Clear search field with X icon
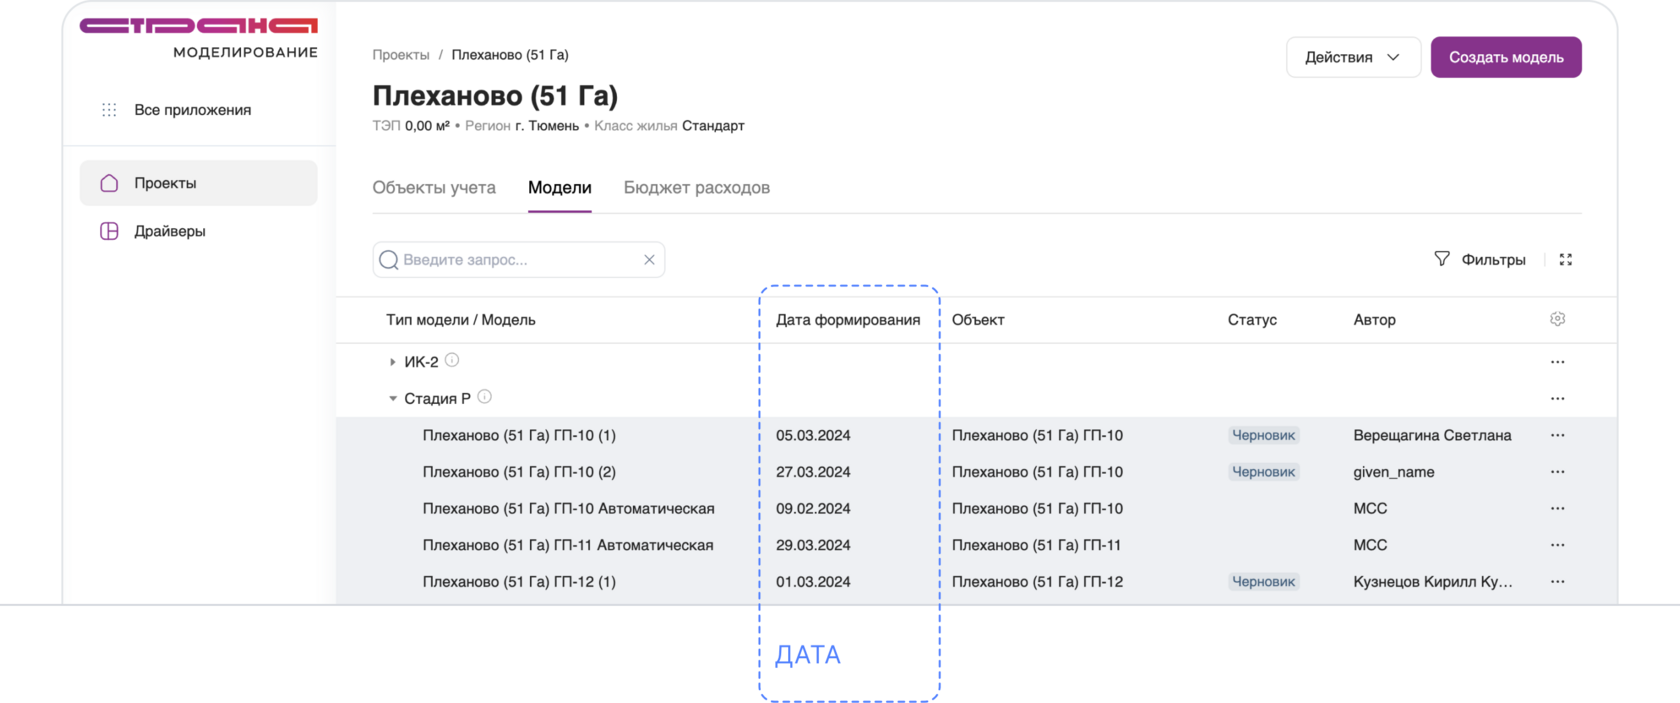1680x703 pixels. coord(649,260)
